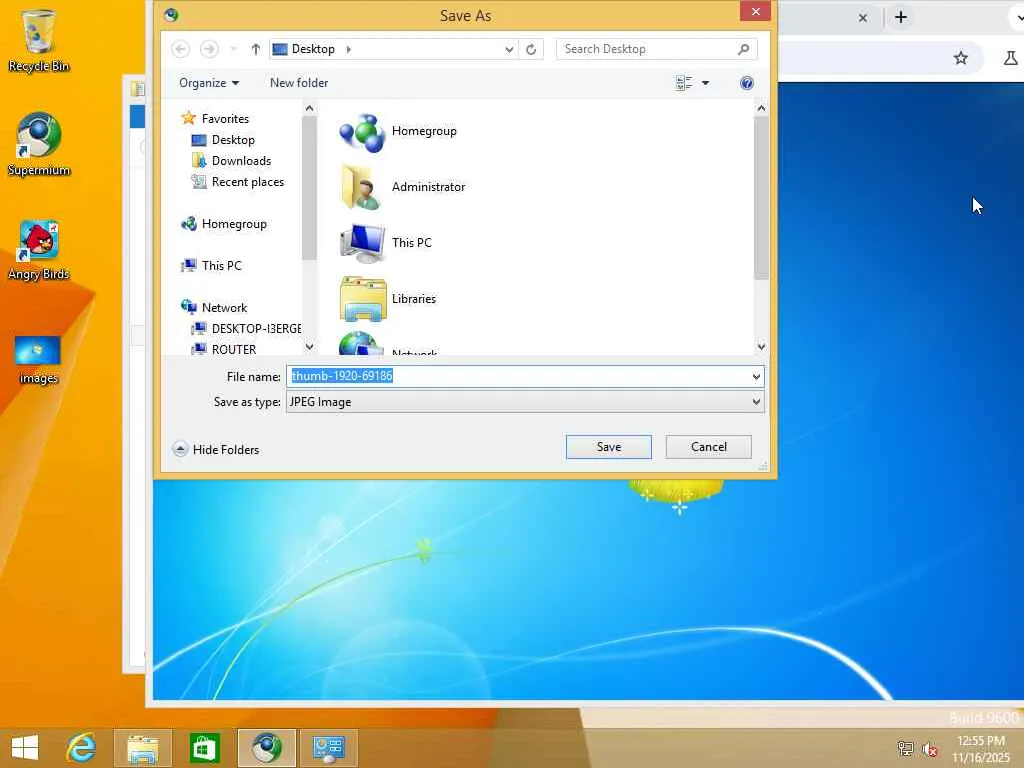1024x768 pixels.
Task: Open view options dropdown arrow
Action: 705,83
